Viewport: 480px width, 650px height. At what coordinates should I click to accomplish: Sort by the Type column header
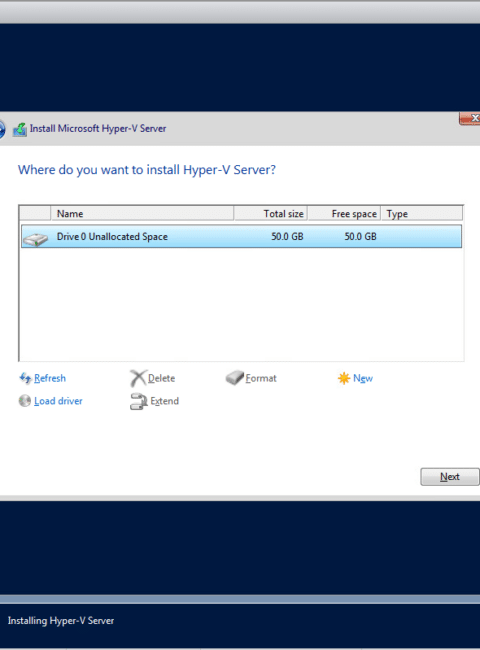pyautogui.click(x=422, y=213)
